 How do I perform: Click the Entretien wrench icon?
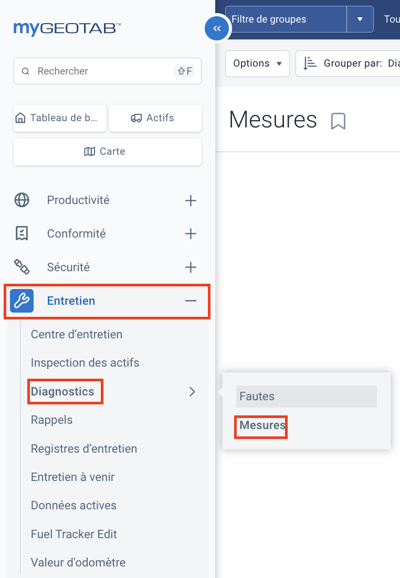point(22,301)
